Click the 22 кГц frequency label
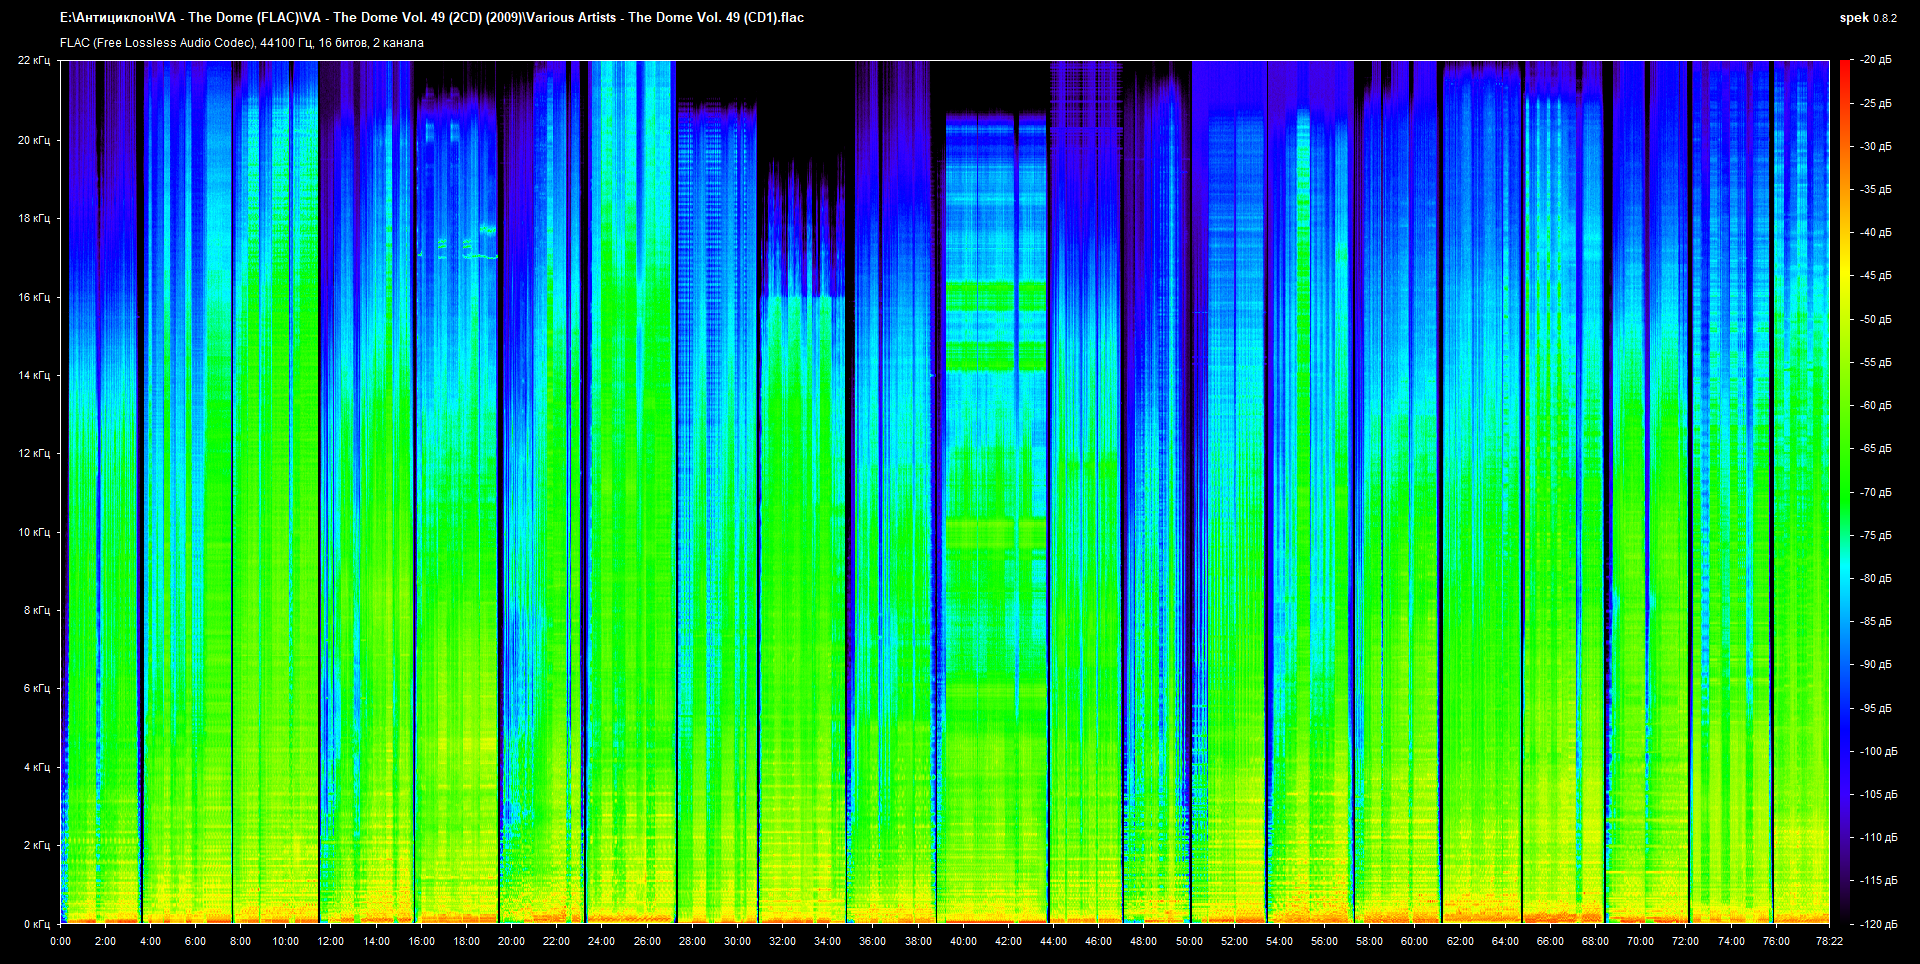This screenshot has height=964, width=1920. click(33, 60)
